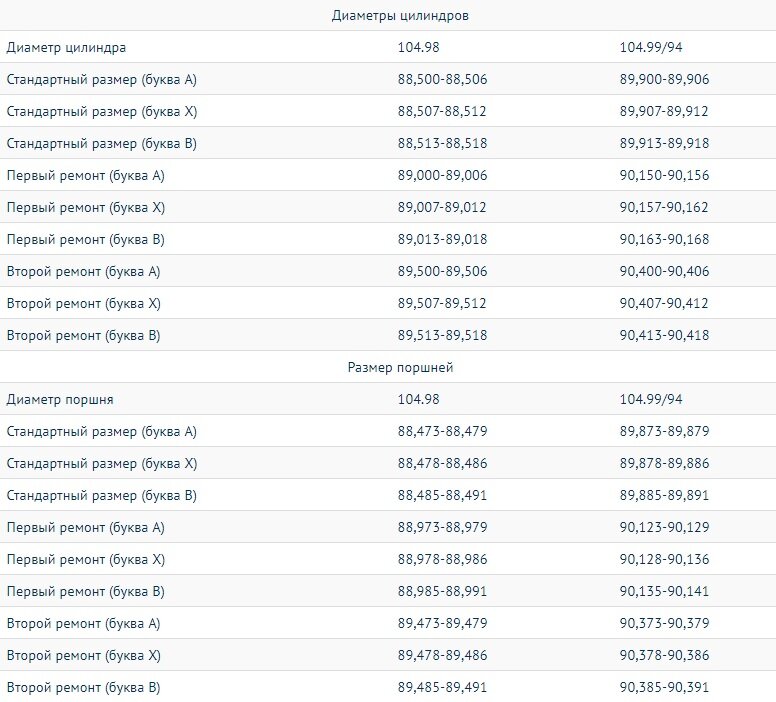The width and height of the screenshot is (776, 702).
Task: Click cylinder value 89,007-89,012
Action: [442, 207]
